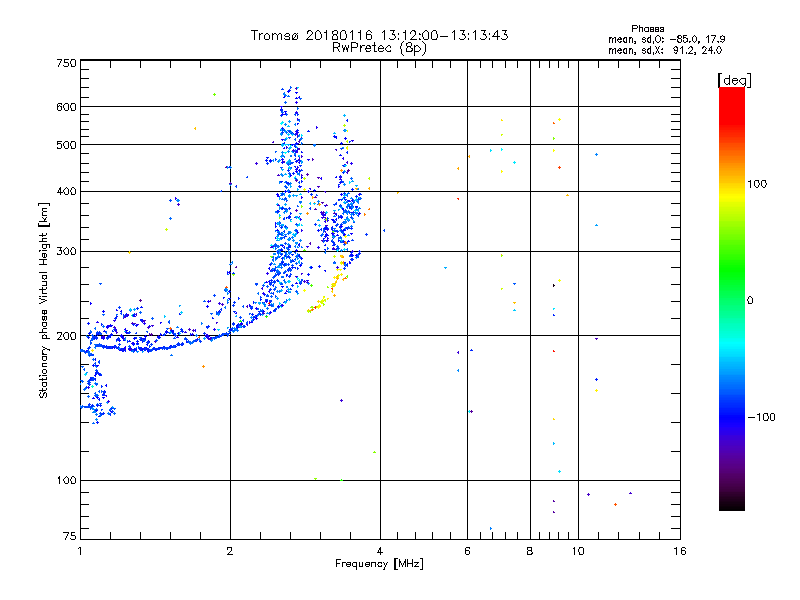Click the y-axis label 'Stationary phase Virtual Height [km]'
This screenshot has height=600, width=800.
(43, 301)
